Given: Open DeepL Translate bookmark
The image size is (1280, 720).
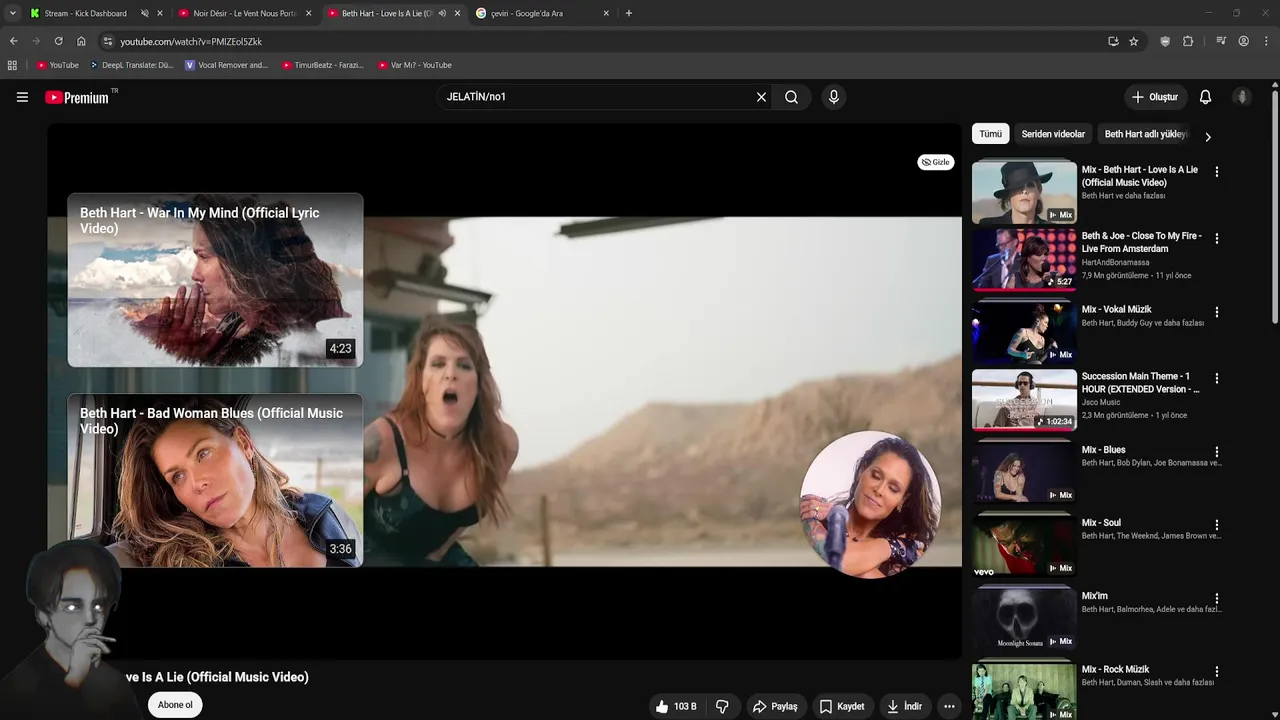Looking at the screenshot, I should coord(131,65).
